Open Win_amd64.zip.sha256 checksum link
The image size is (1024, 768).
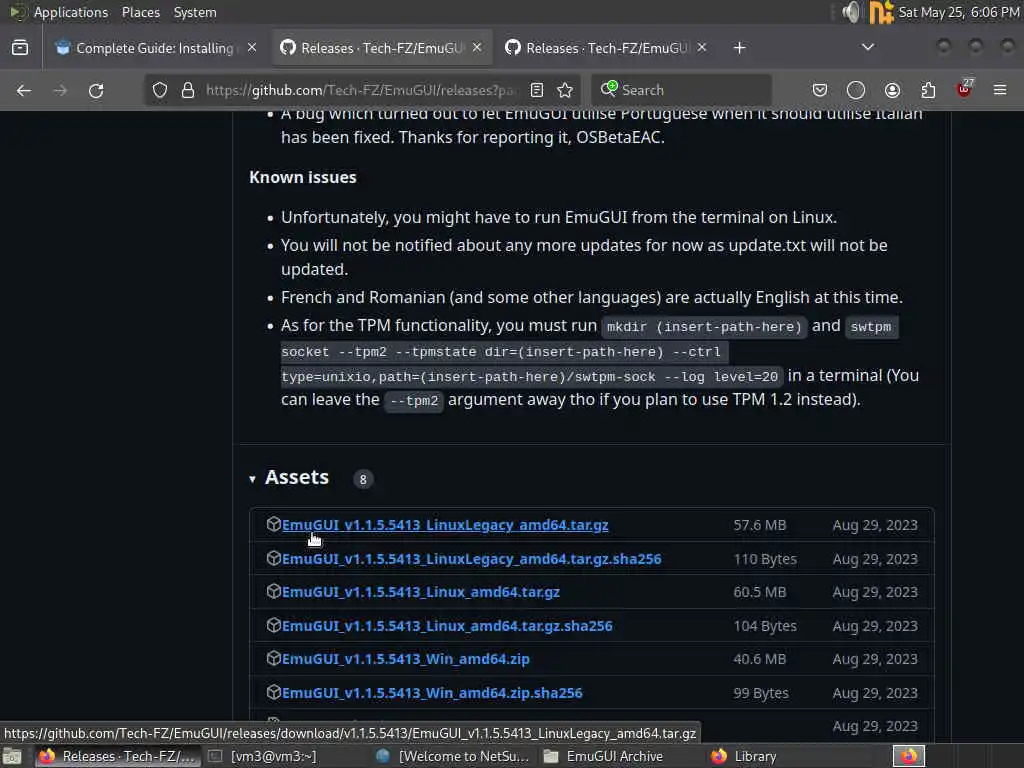(432, 693)
